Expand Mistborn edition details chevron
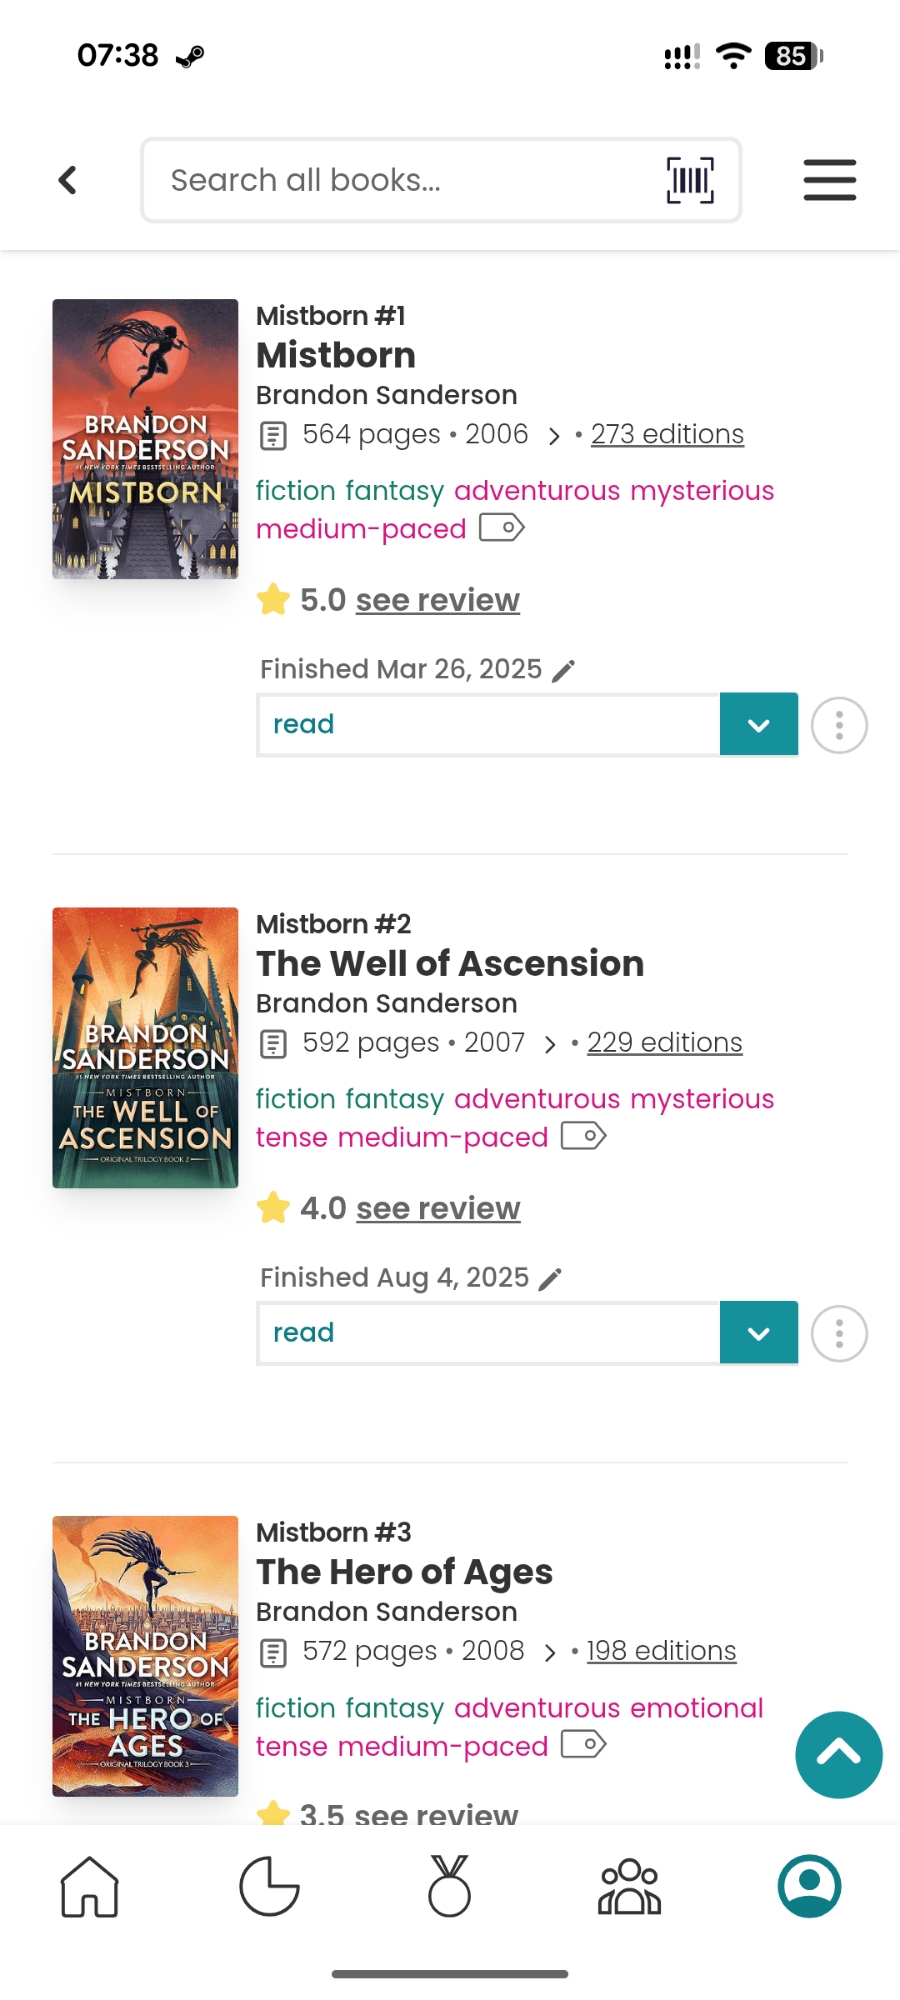 click(x=554, y=435)
